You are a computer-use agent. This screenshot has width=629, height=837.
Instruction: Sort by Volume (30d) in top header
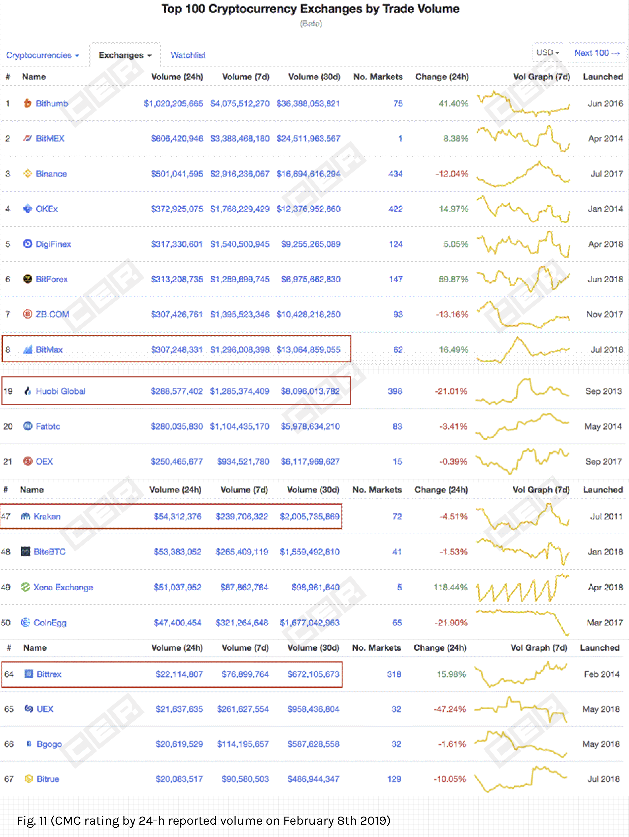(x=314, y=76)
